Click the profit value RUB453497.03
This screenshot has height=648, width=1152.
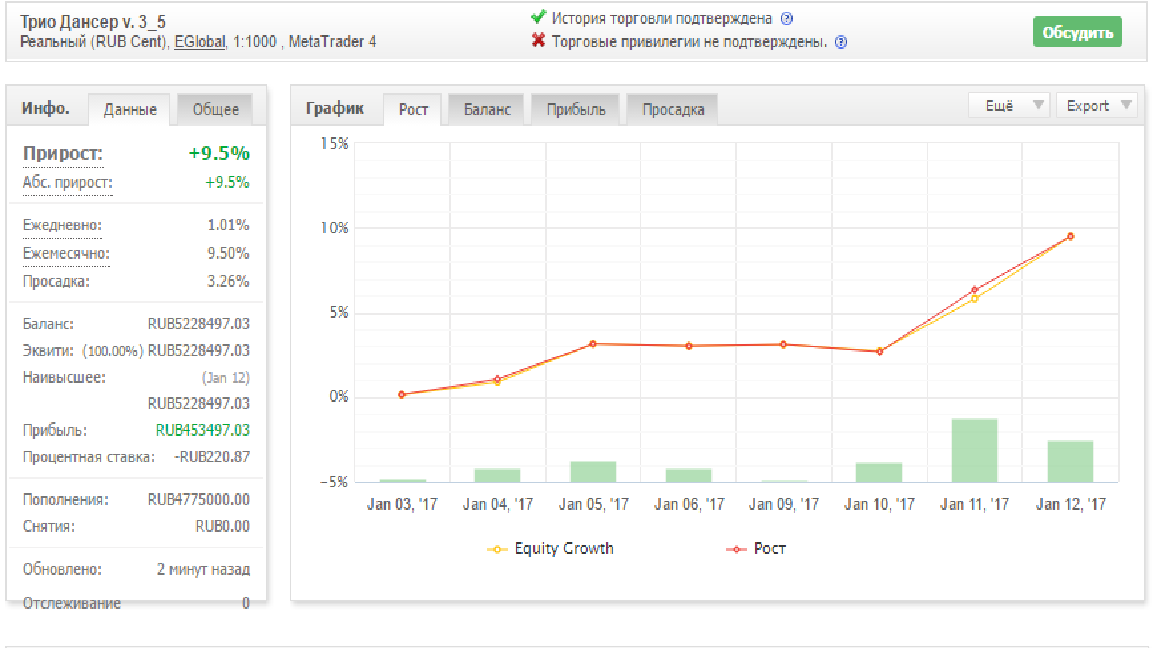[x=203, y=431]
